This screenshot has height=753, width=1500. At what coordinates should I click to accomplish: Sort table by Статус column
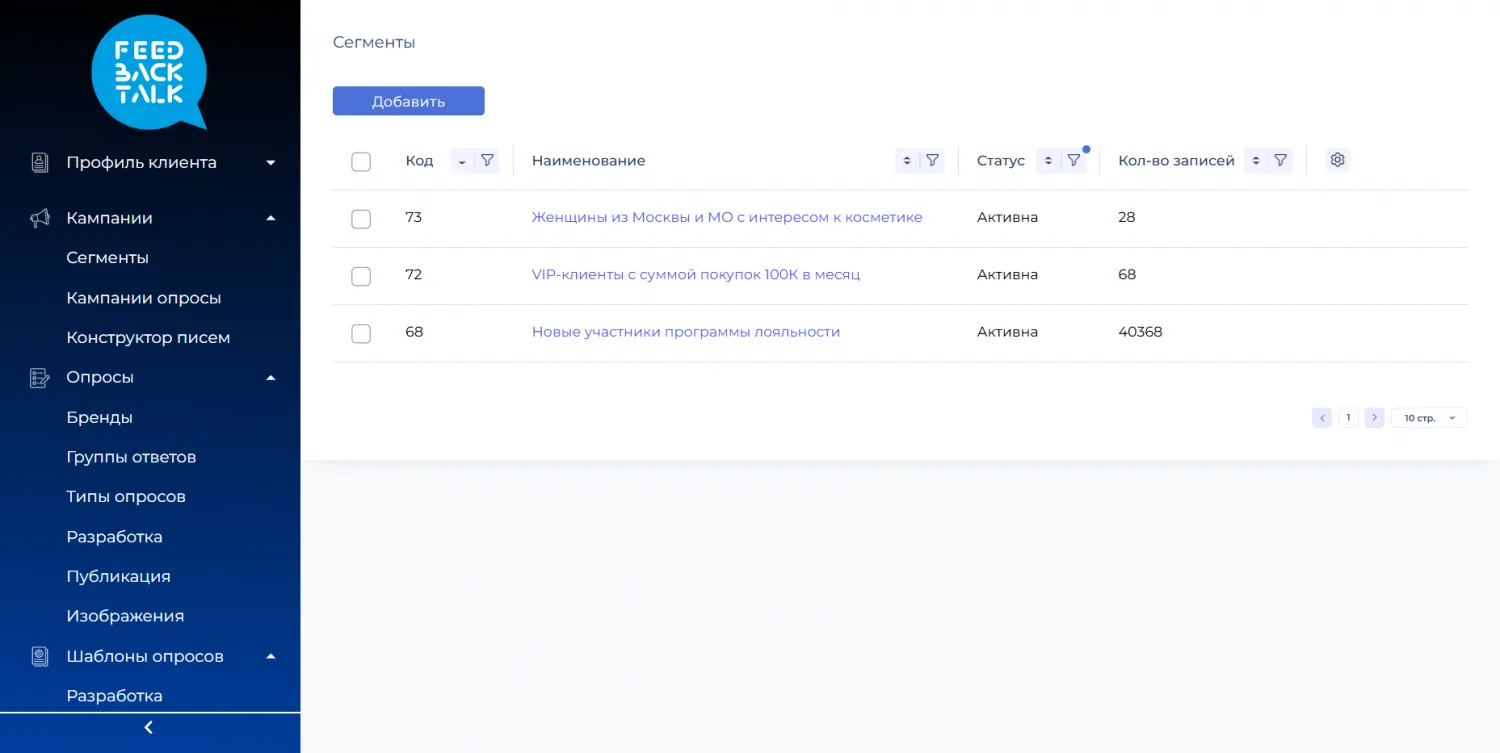coord(1048,161)
